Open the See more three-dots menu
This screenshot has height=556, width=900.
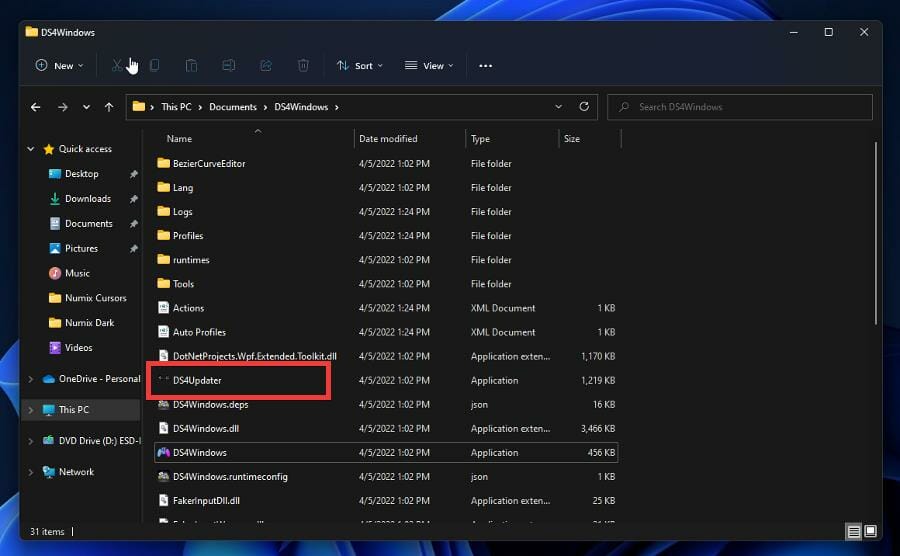click(485, 66)
